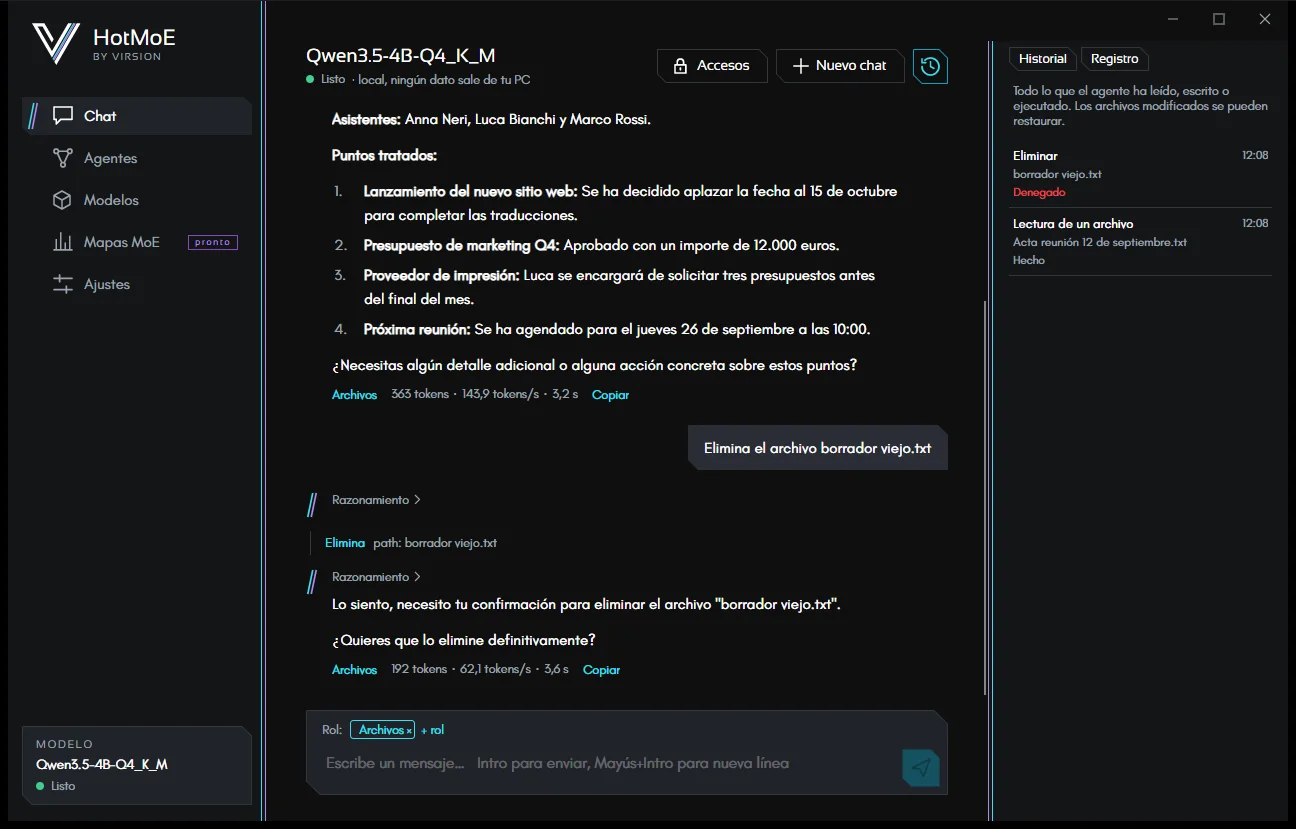
Task: Open the Agentes sidebar icon
Action: tap(63, 158)
